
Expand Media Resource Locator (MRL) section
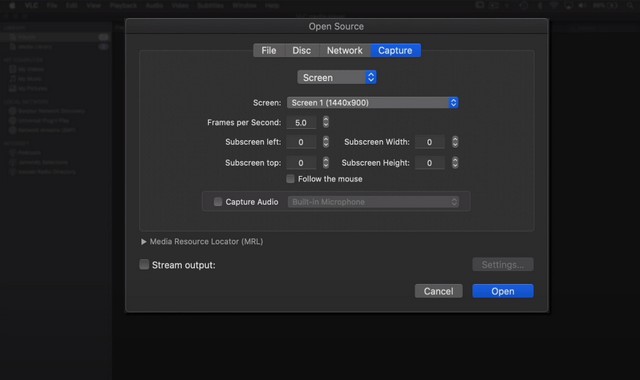tap(144, 242)
